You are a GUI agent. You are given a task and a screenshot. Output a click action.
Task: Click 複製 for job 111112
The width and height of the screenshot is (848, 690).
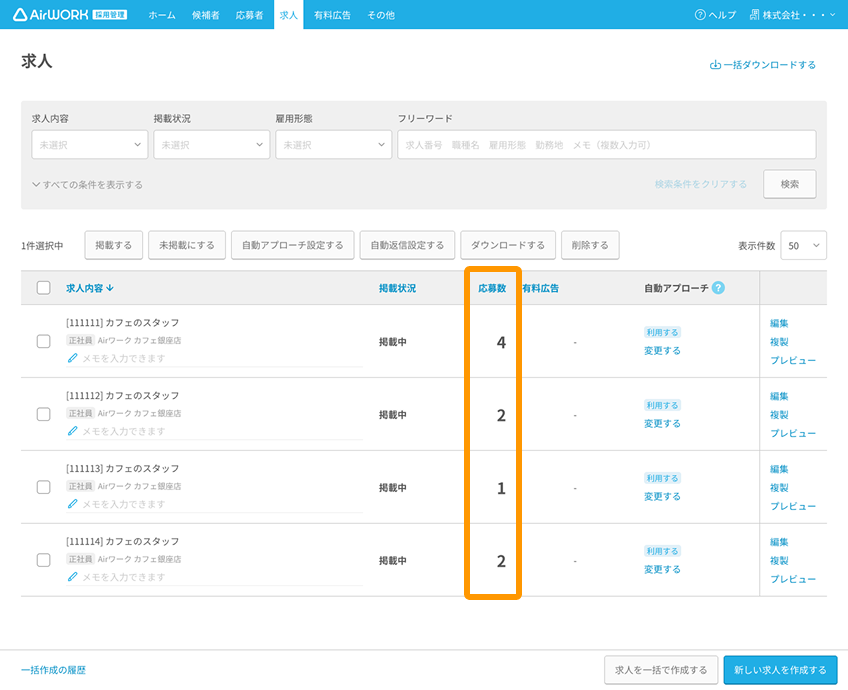pos(779,415)
